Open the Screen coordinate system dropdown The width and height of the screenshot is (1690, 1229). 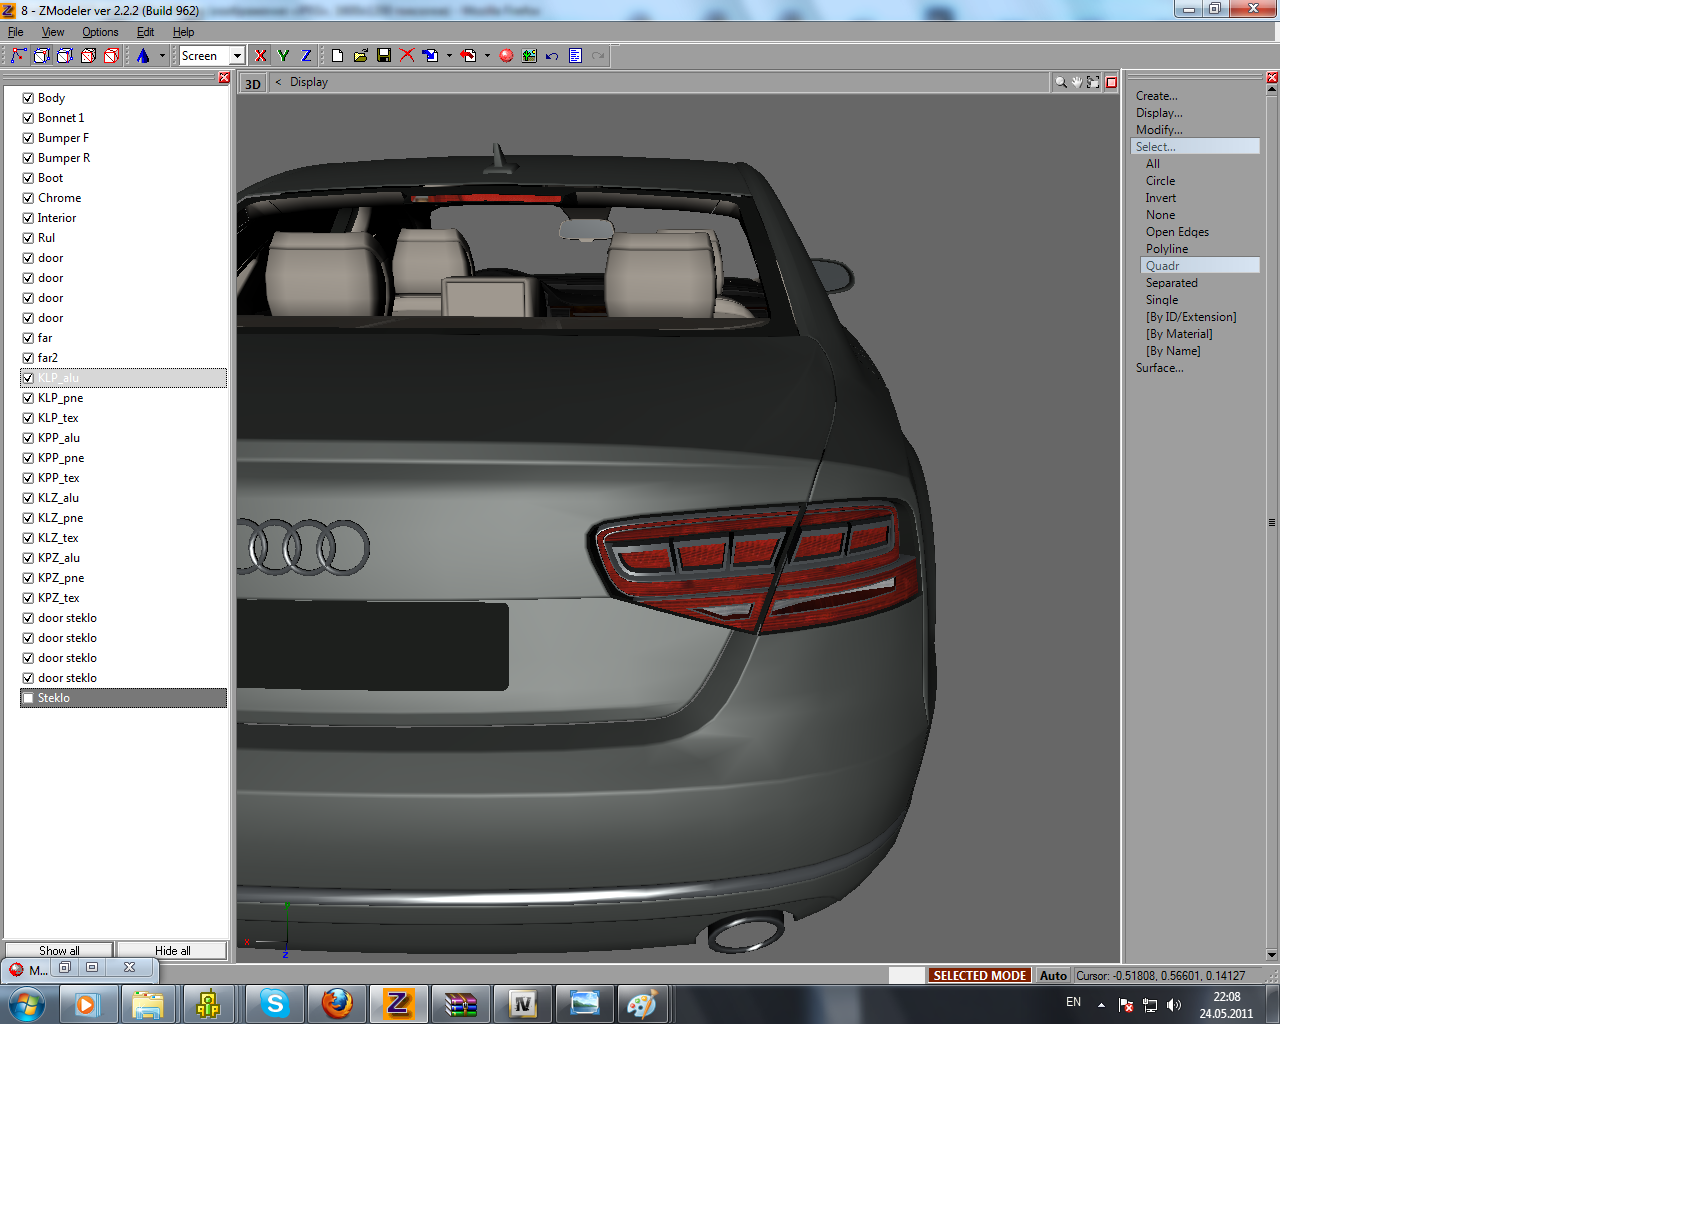pyautogui.click(x=237, y=56)
